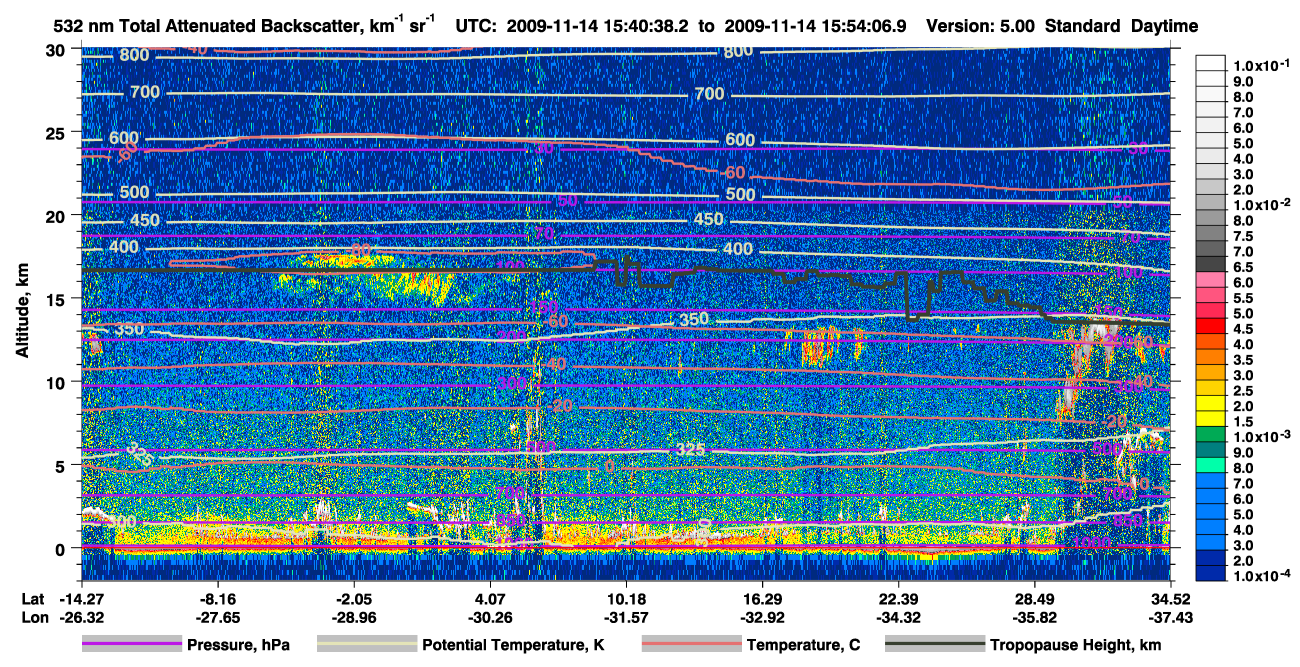Click the longitude value '-37.43'
This screenshot has width=1300, height=667.
tap(1171, 618)
